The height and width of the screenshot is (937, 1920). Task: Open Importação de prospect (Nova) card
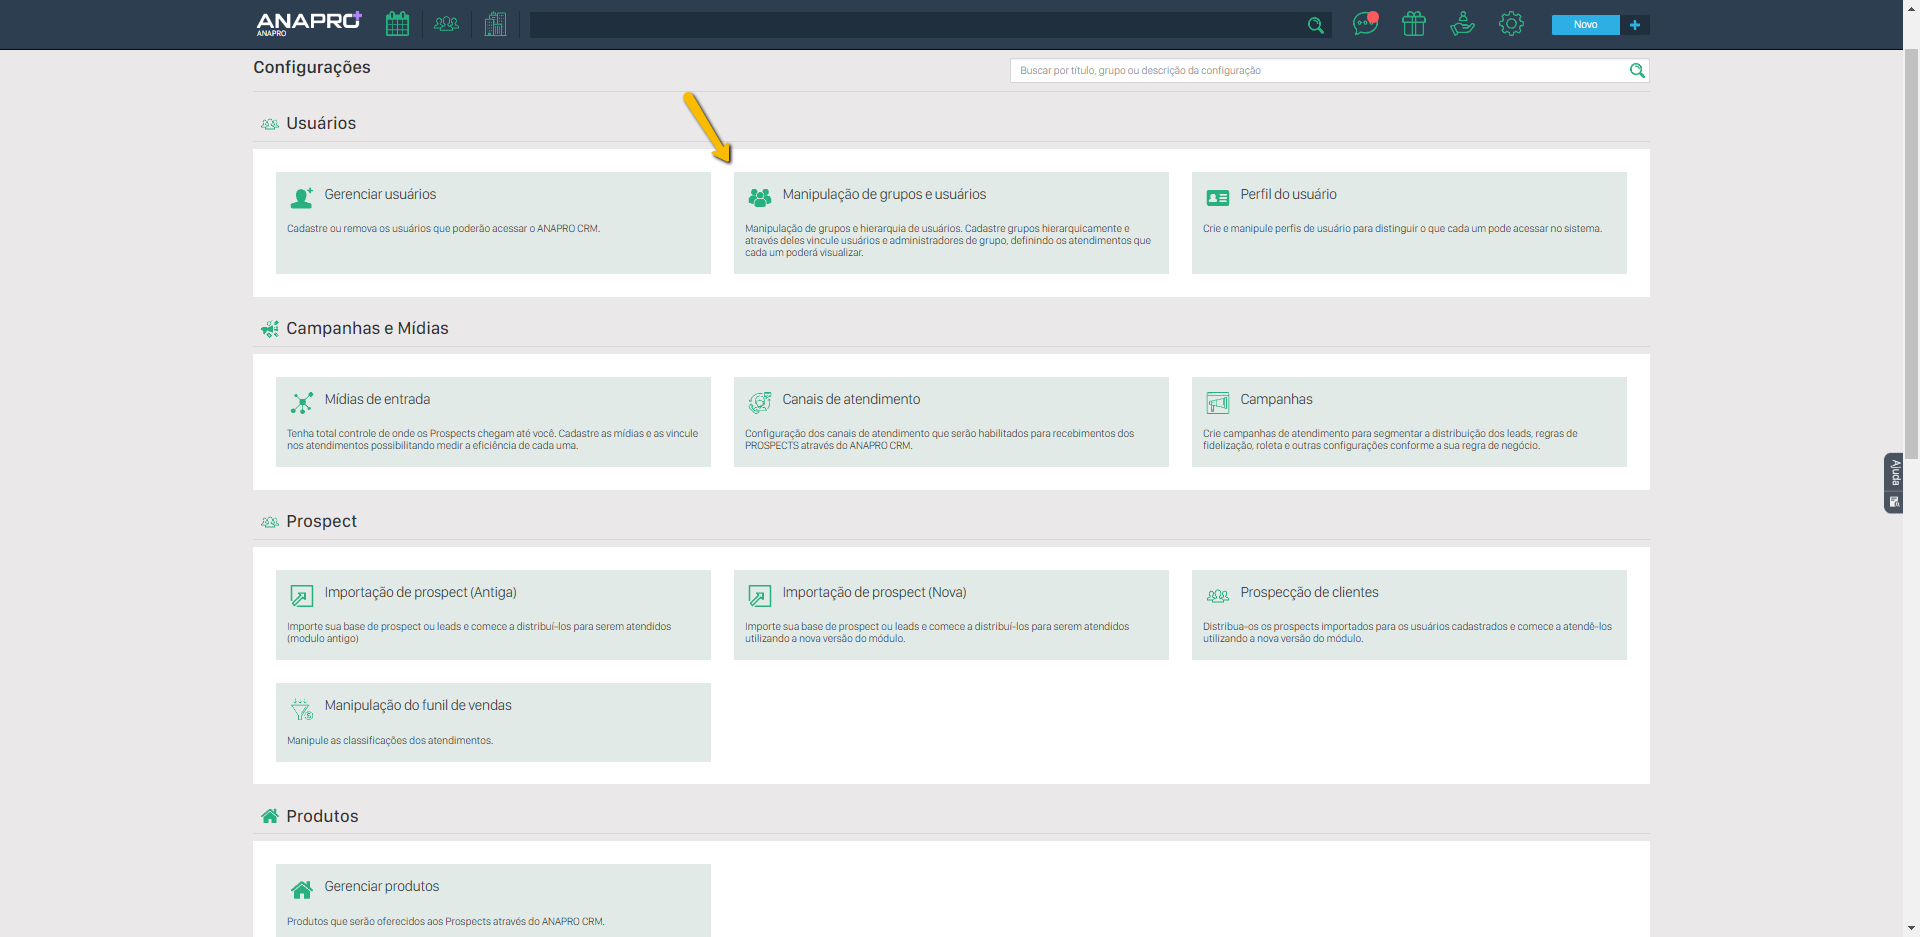click(950, 614)
